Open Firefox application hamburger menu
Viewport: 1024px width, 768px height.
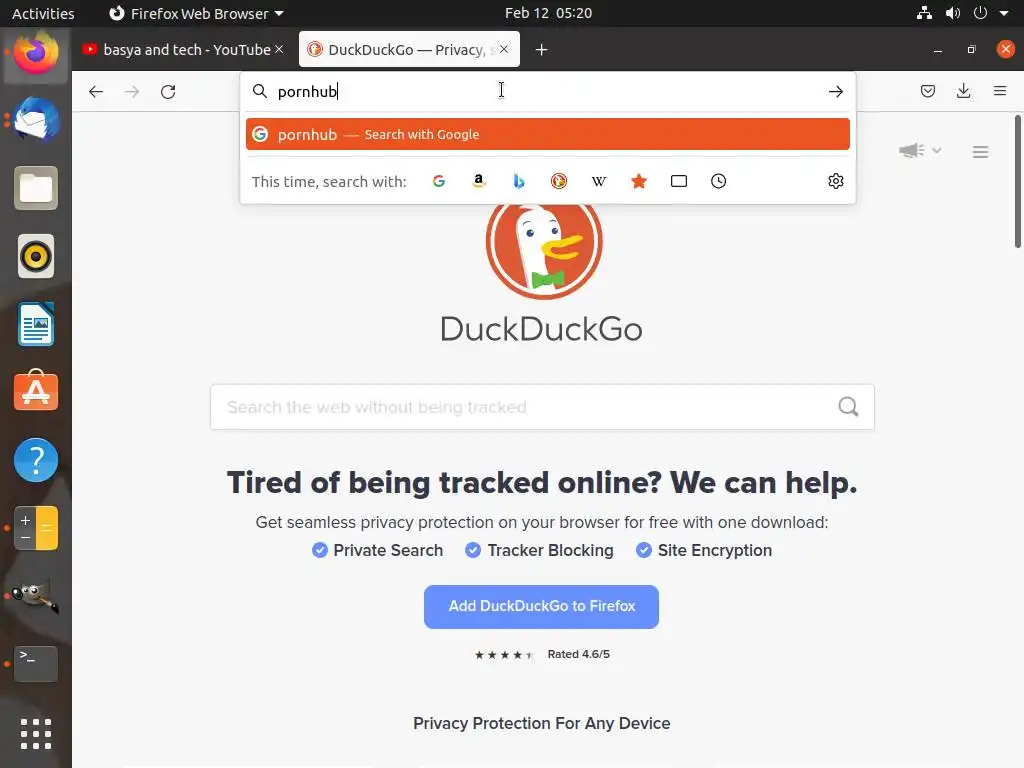click(x=1000, y=91)
